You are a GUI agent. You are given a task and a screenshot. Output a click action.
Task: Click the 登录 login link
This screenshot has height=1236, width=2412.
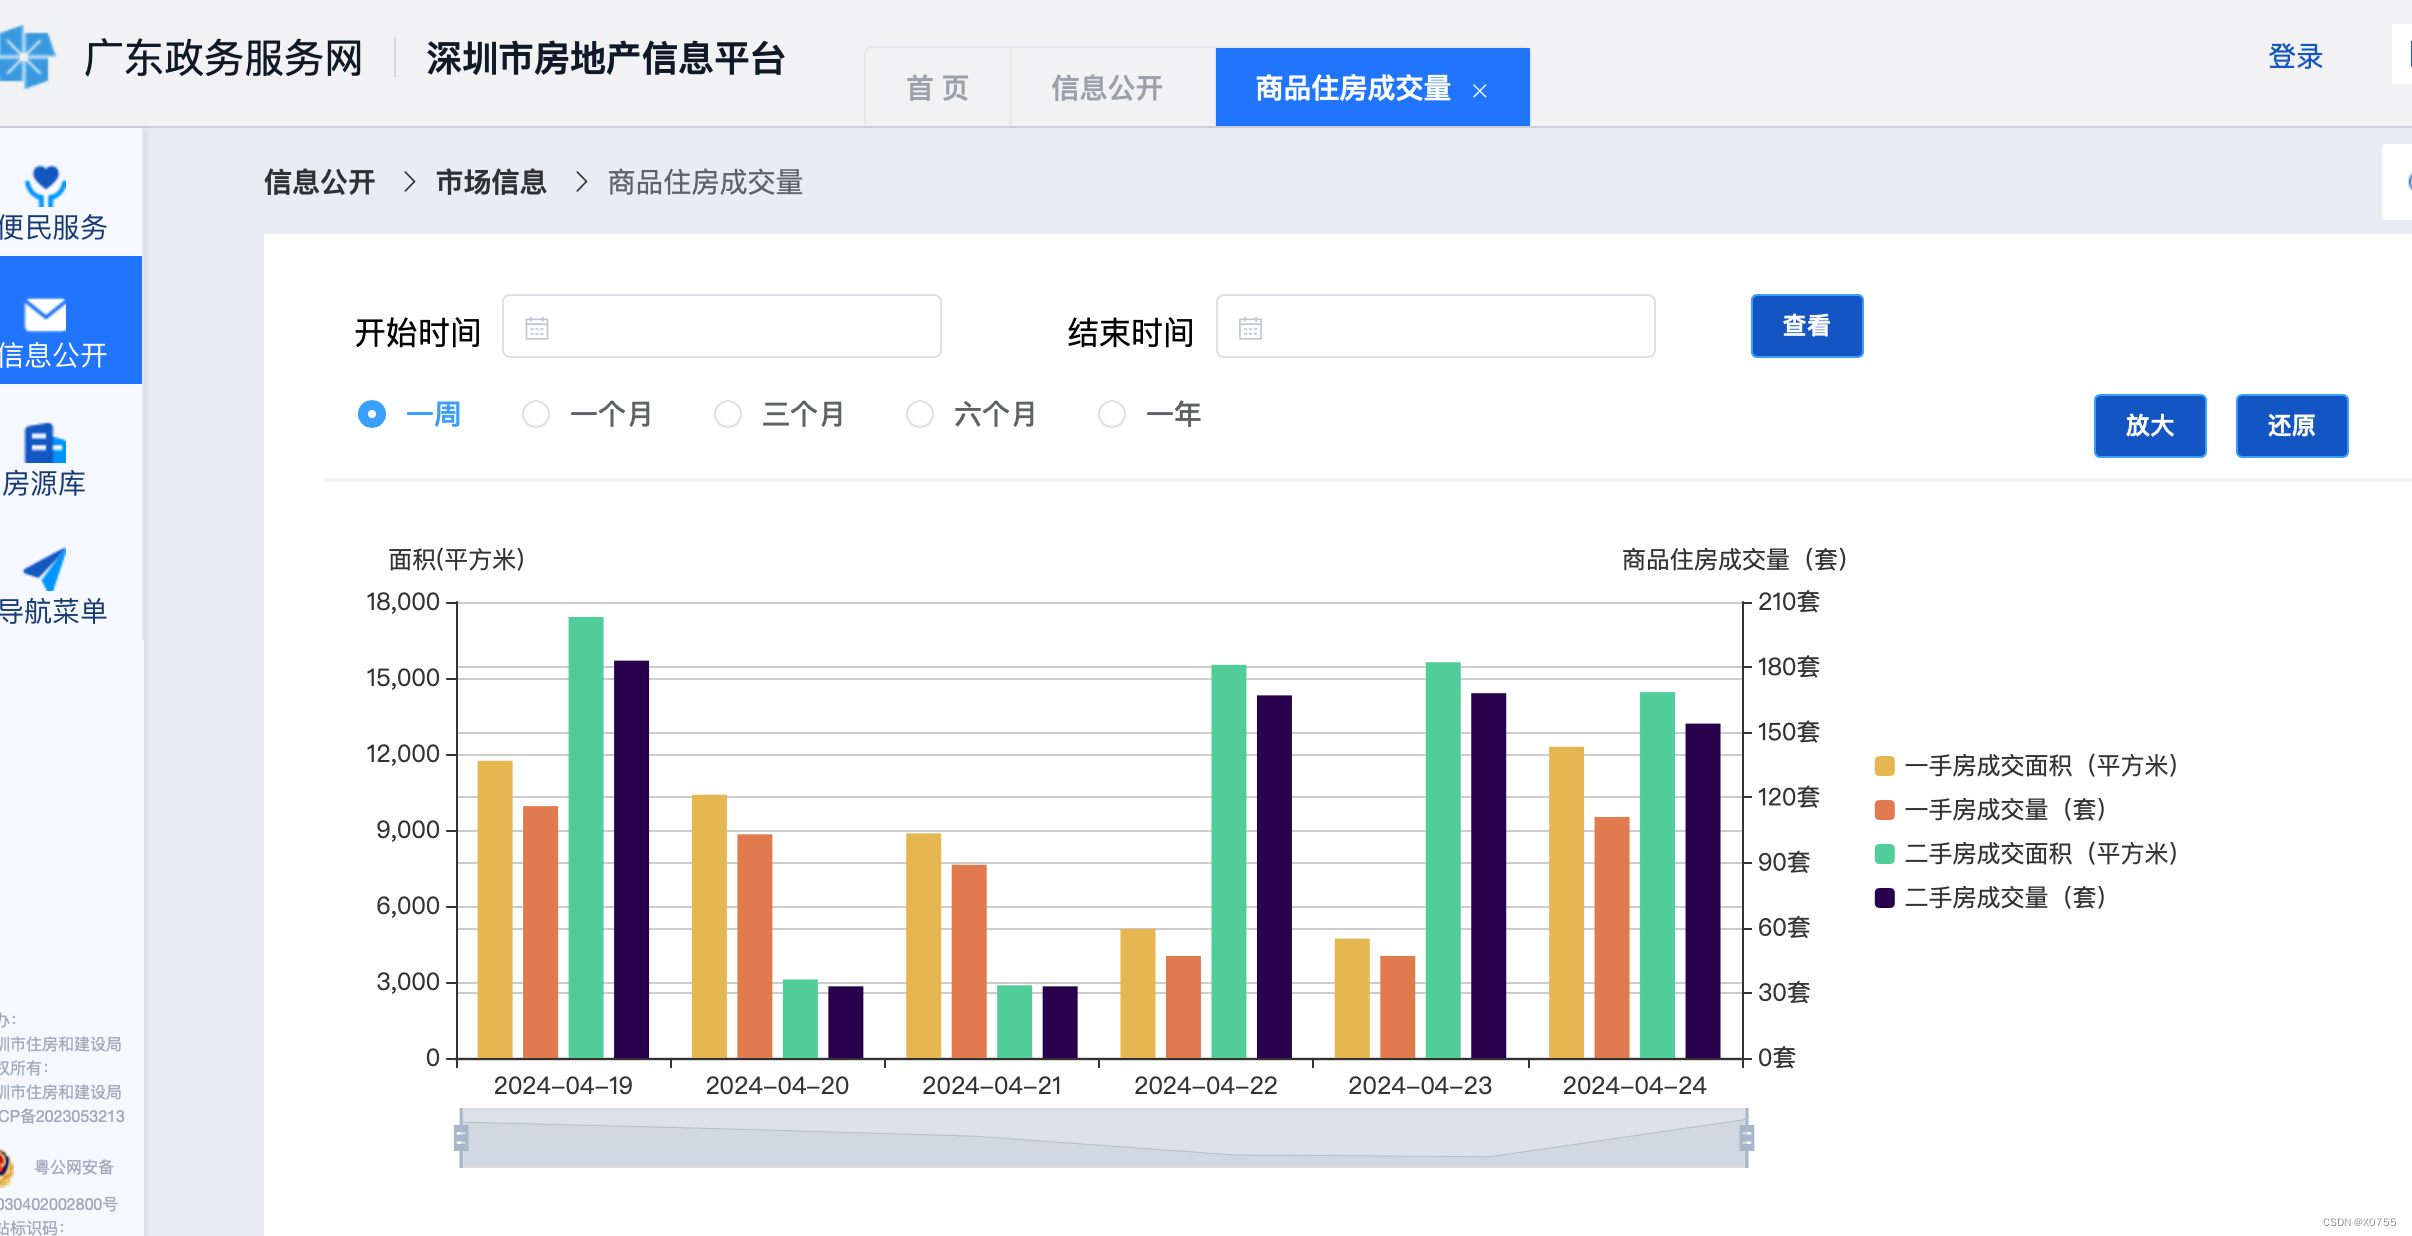[x=2296, y=56]
